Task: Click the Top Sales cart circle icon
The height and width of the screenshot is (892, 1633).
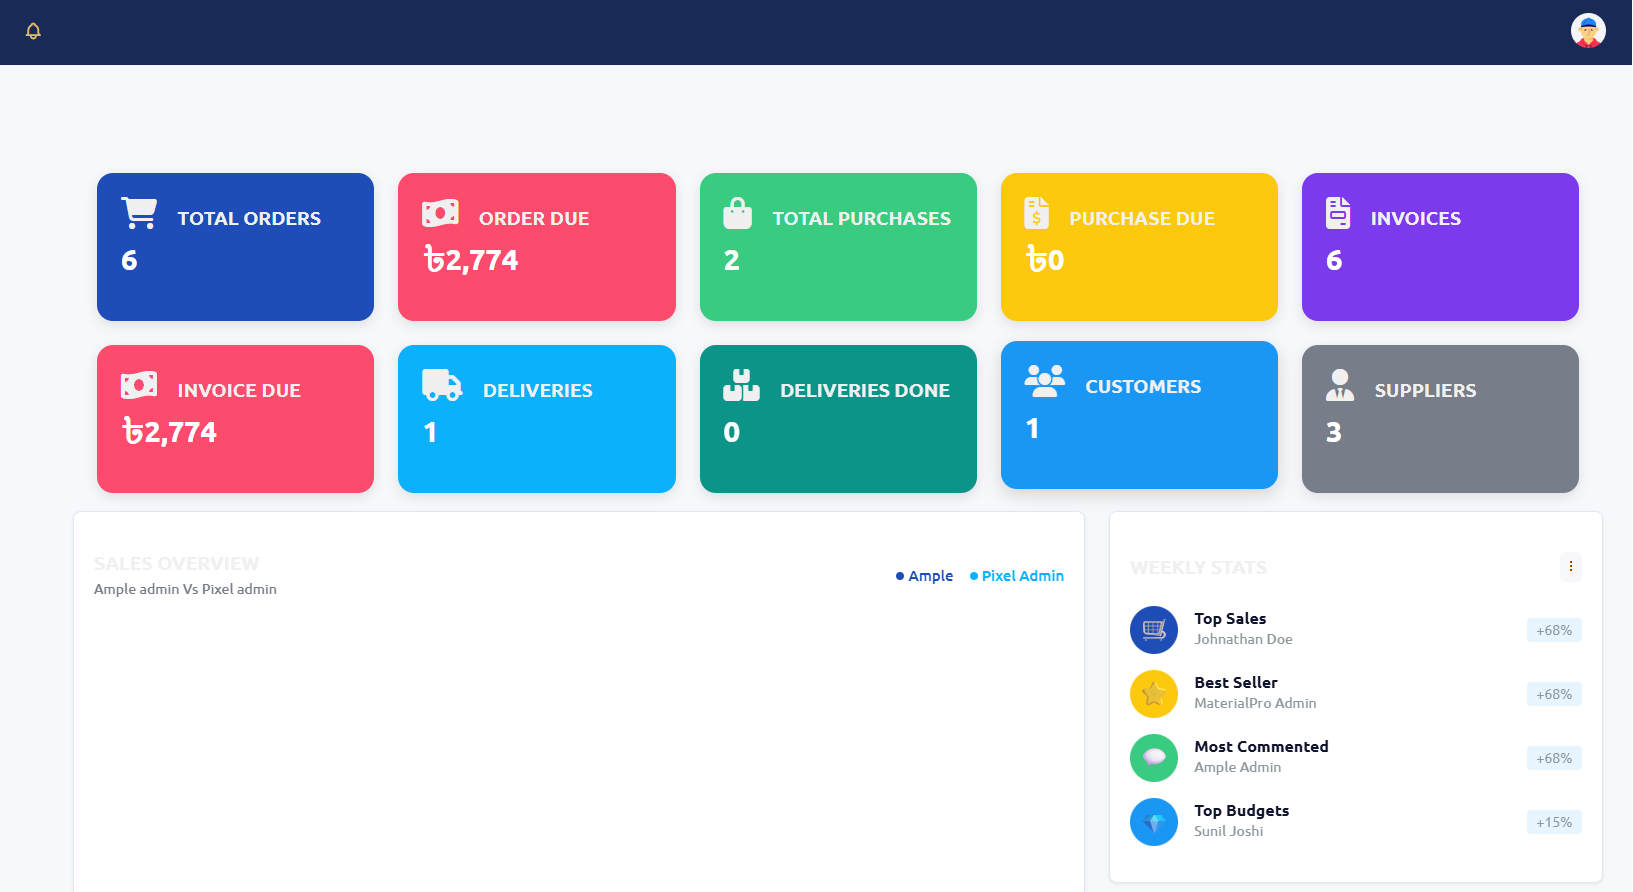Action: tap(1154, 630)
